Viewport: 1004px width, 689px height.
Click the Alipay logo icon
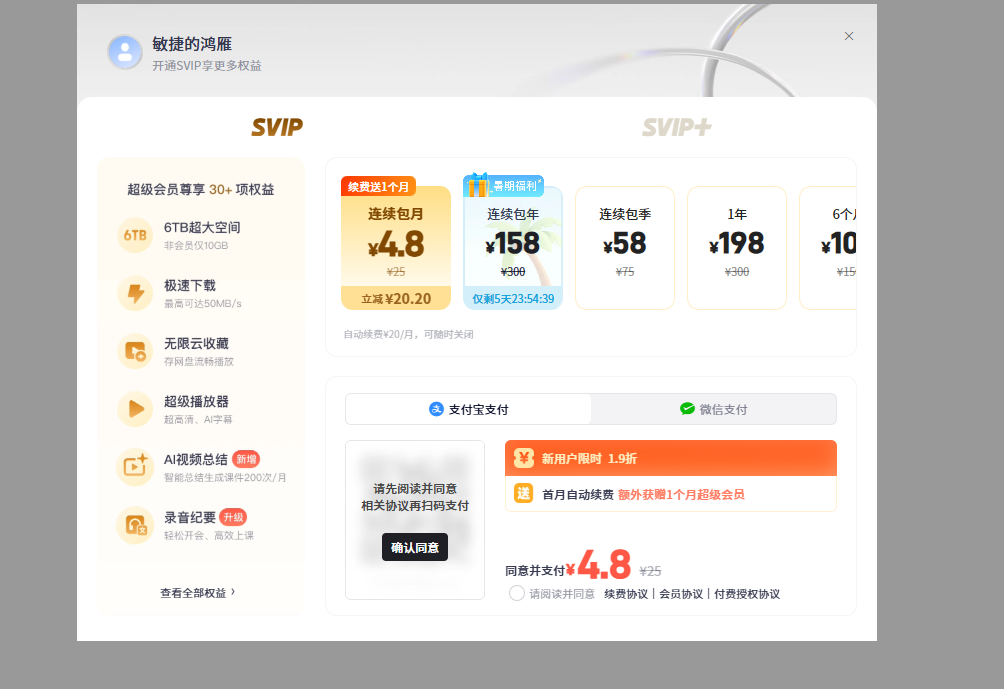pyautogui.click(x=436, y=409)
